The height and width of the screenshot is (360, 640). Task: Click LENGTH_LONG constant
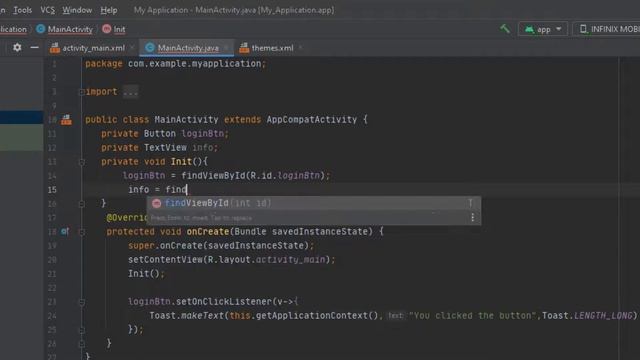[603, 316]
